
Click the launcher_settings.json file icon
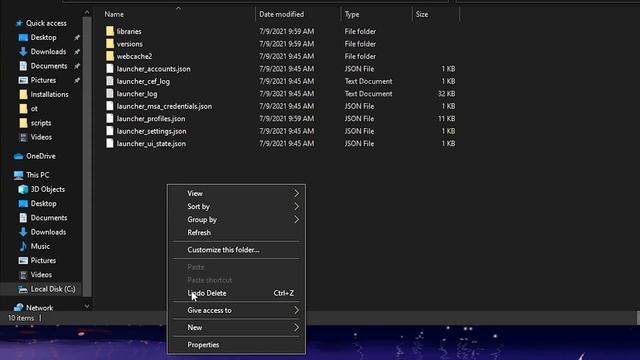coord(110,131)
